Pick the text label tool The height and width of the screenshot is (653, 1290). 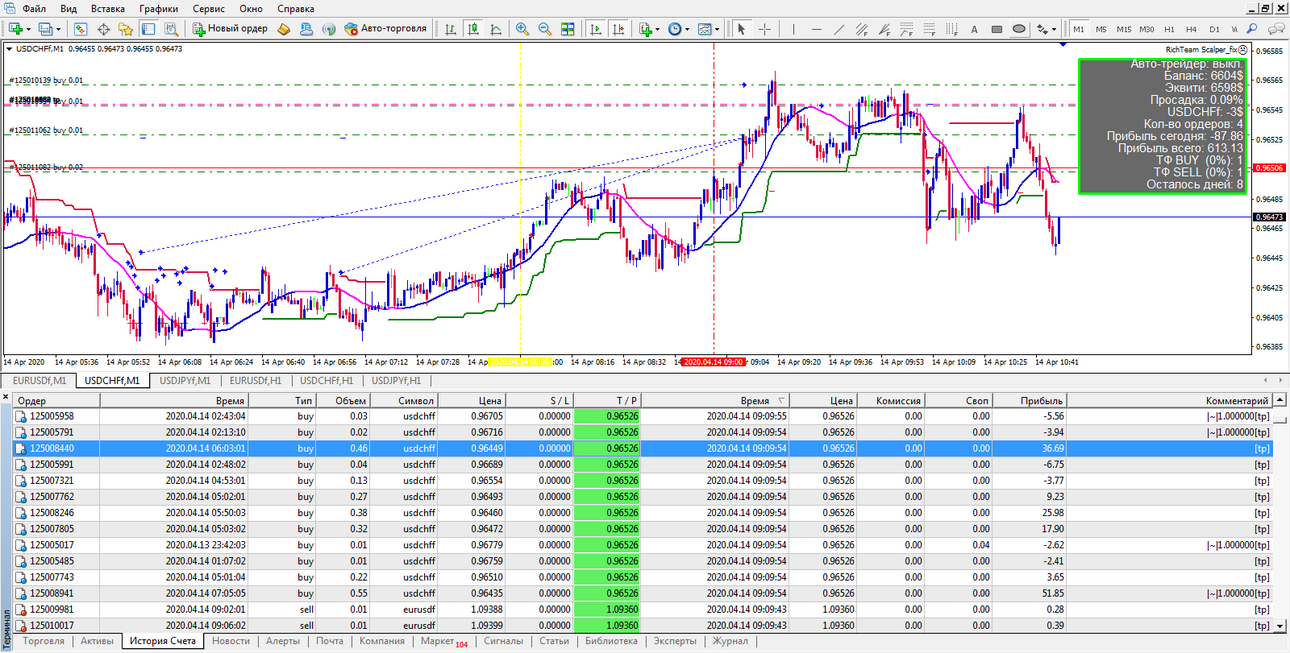tap(974, 29)
